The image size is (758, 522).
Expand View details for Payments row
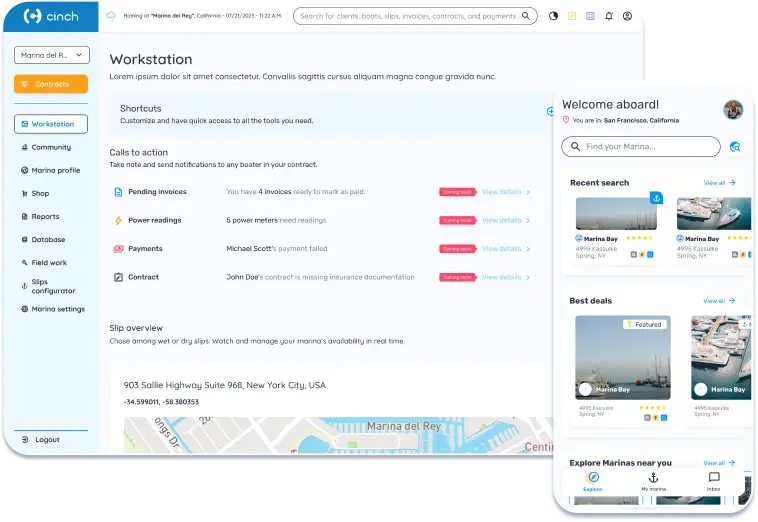coord(506,249)
